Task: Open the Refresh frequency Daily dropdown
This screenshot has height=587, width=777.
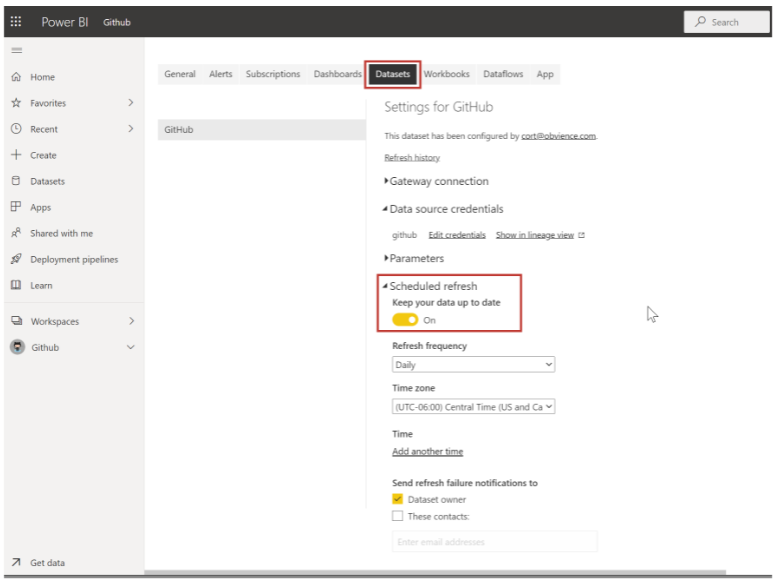Action: 473,365
